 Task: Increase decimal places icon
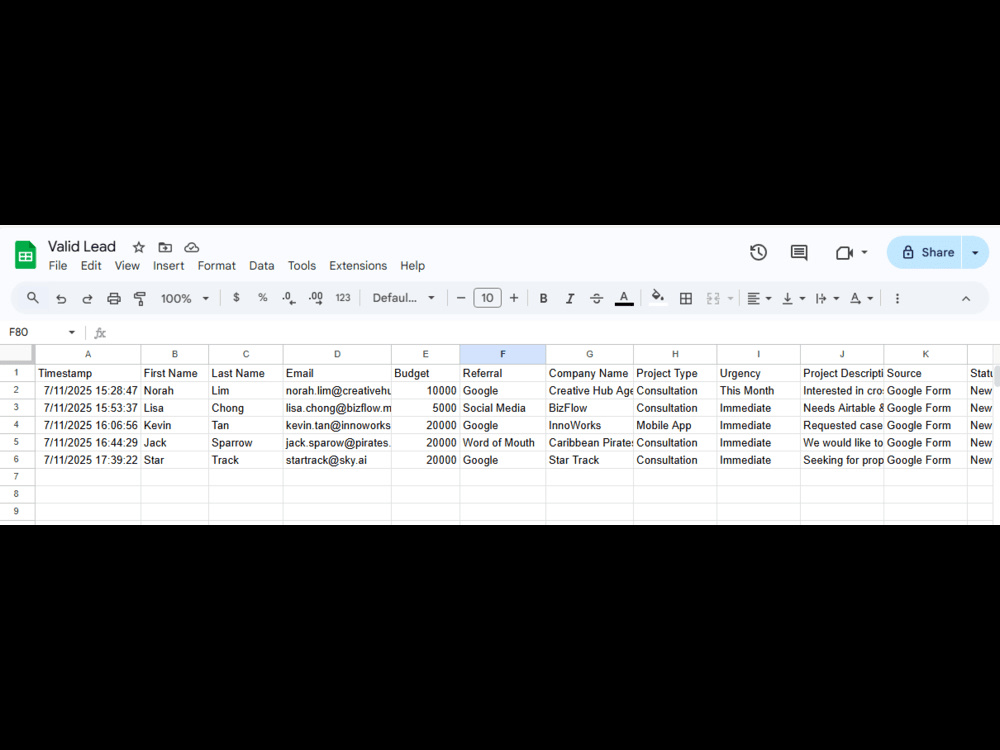coord(316,298)
